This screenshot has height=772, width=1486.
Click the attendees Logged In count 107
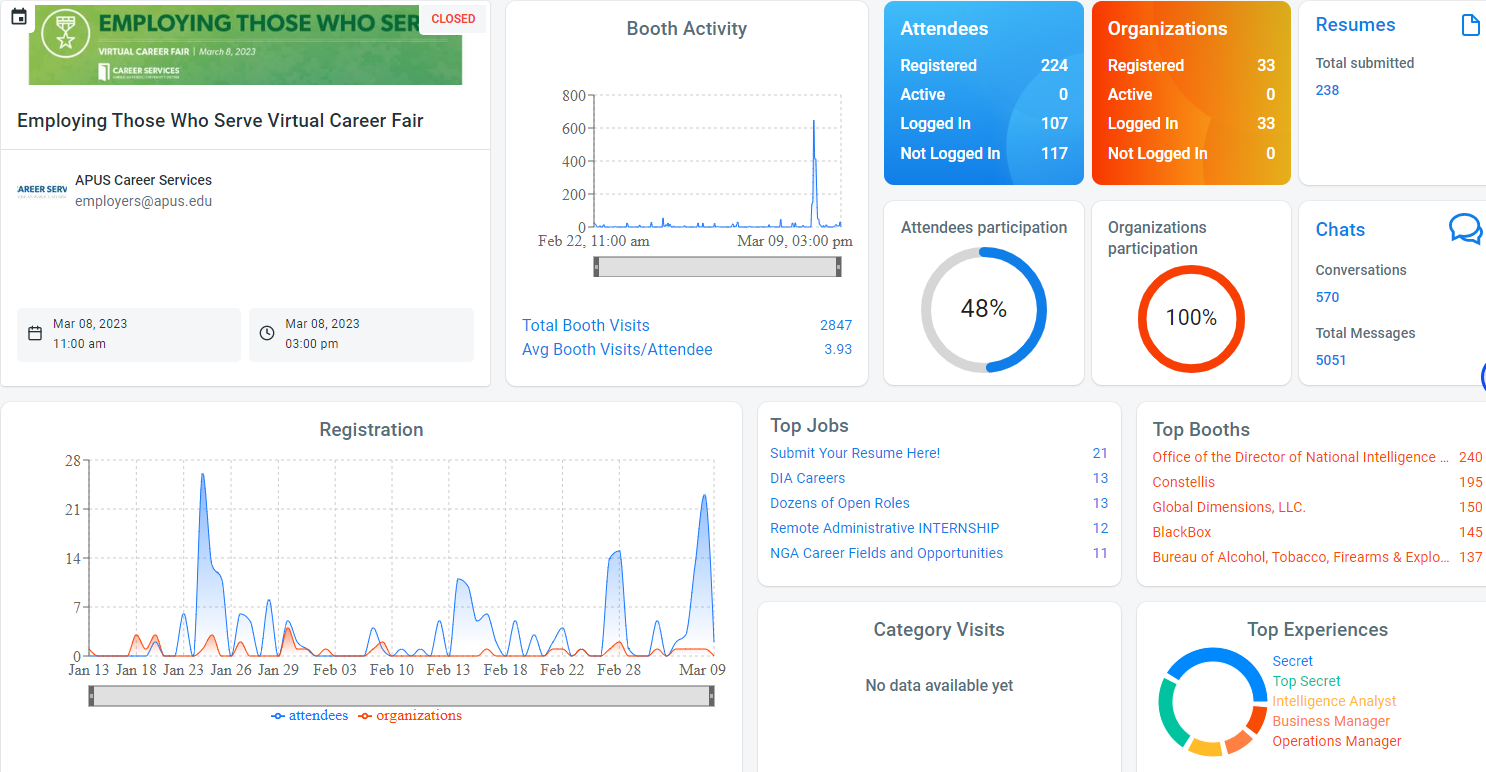point(1054,124)
